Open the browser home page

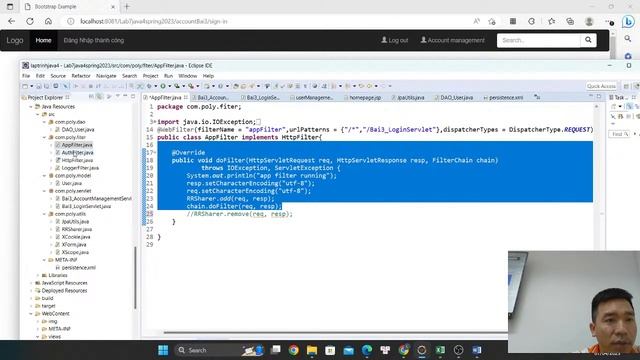pos(48,21)
